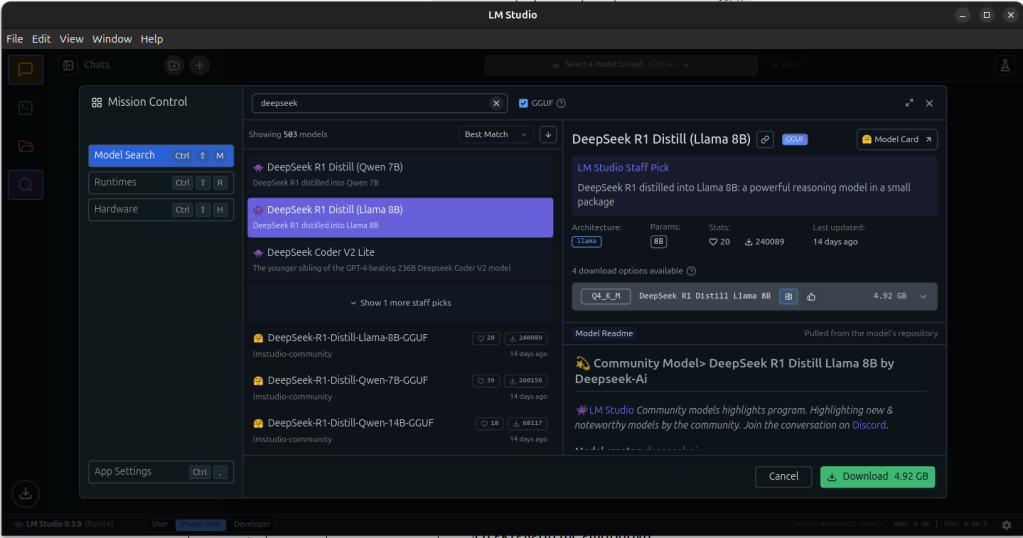Copy model link icon beside DeepSeek R1 title
Screen dimensions: 1023x538
point(765,139)
